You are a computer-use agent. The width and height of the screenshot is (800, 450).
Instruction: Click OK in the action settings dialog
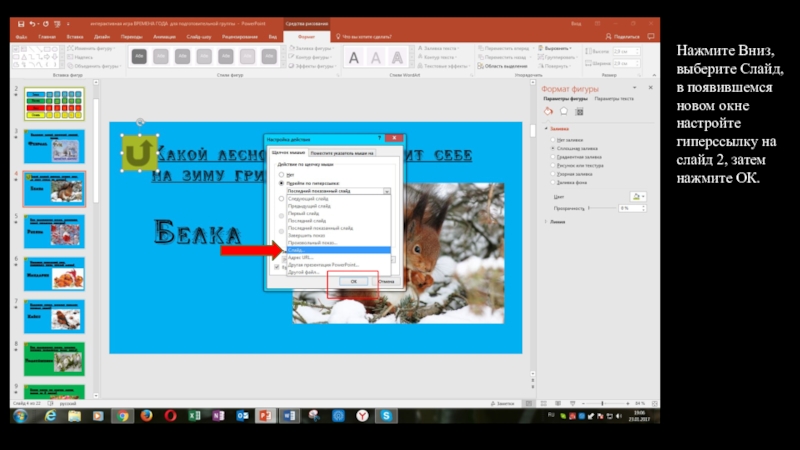tap(353, 282)
